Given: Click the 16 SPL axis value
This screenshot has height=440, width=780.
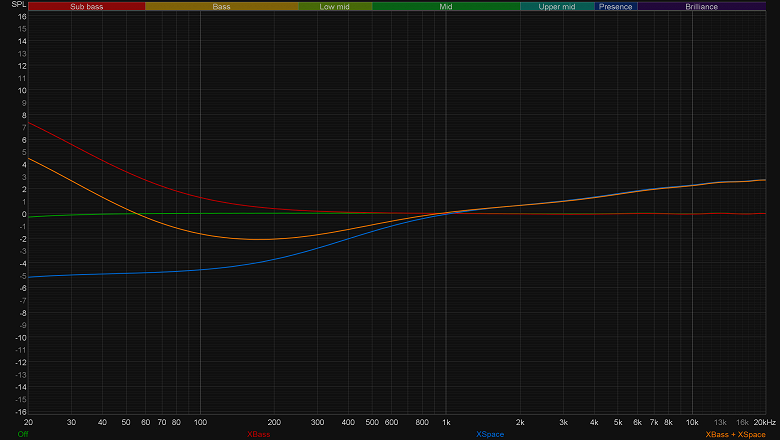Looking at the screenshot, I should [22, 16].
